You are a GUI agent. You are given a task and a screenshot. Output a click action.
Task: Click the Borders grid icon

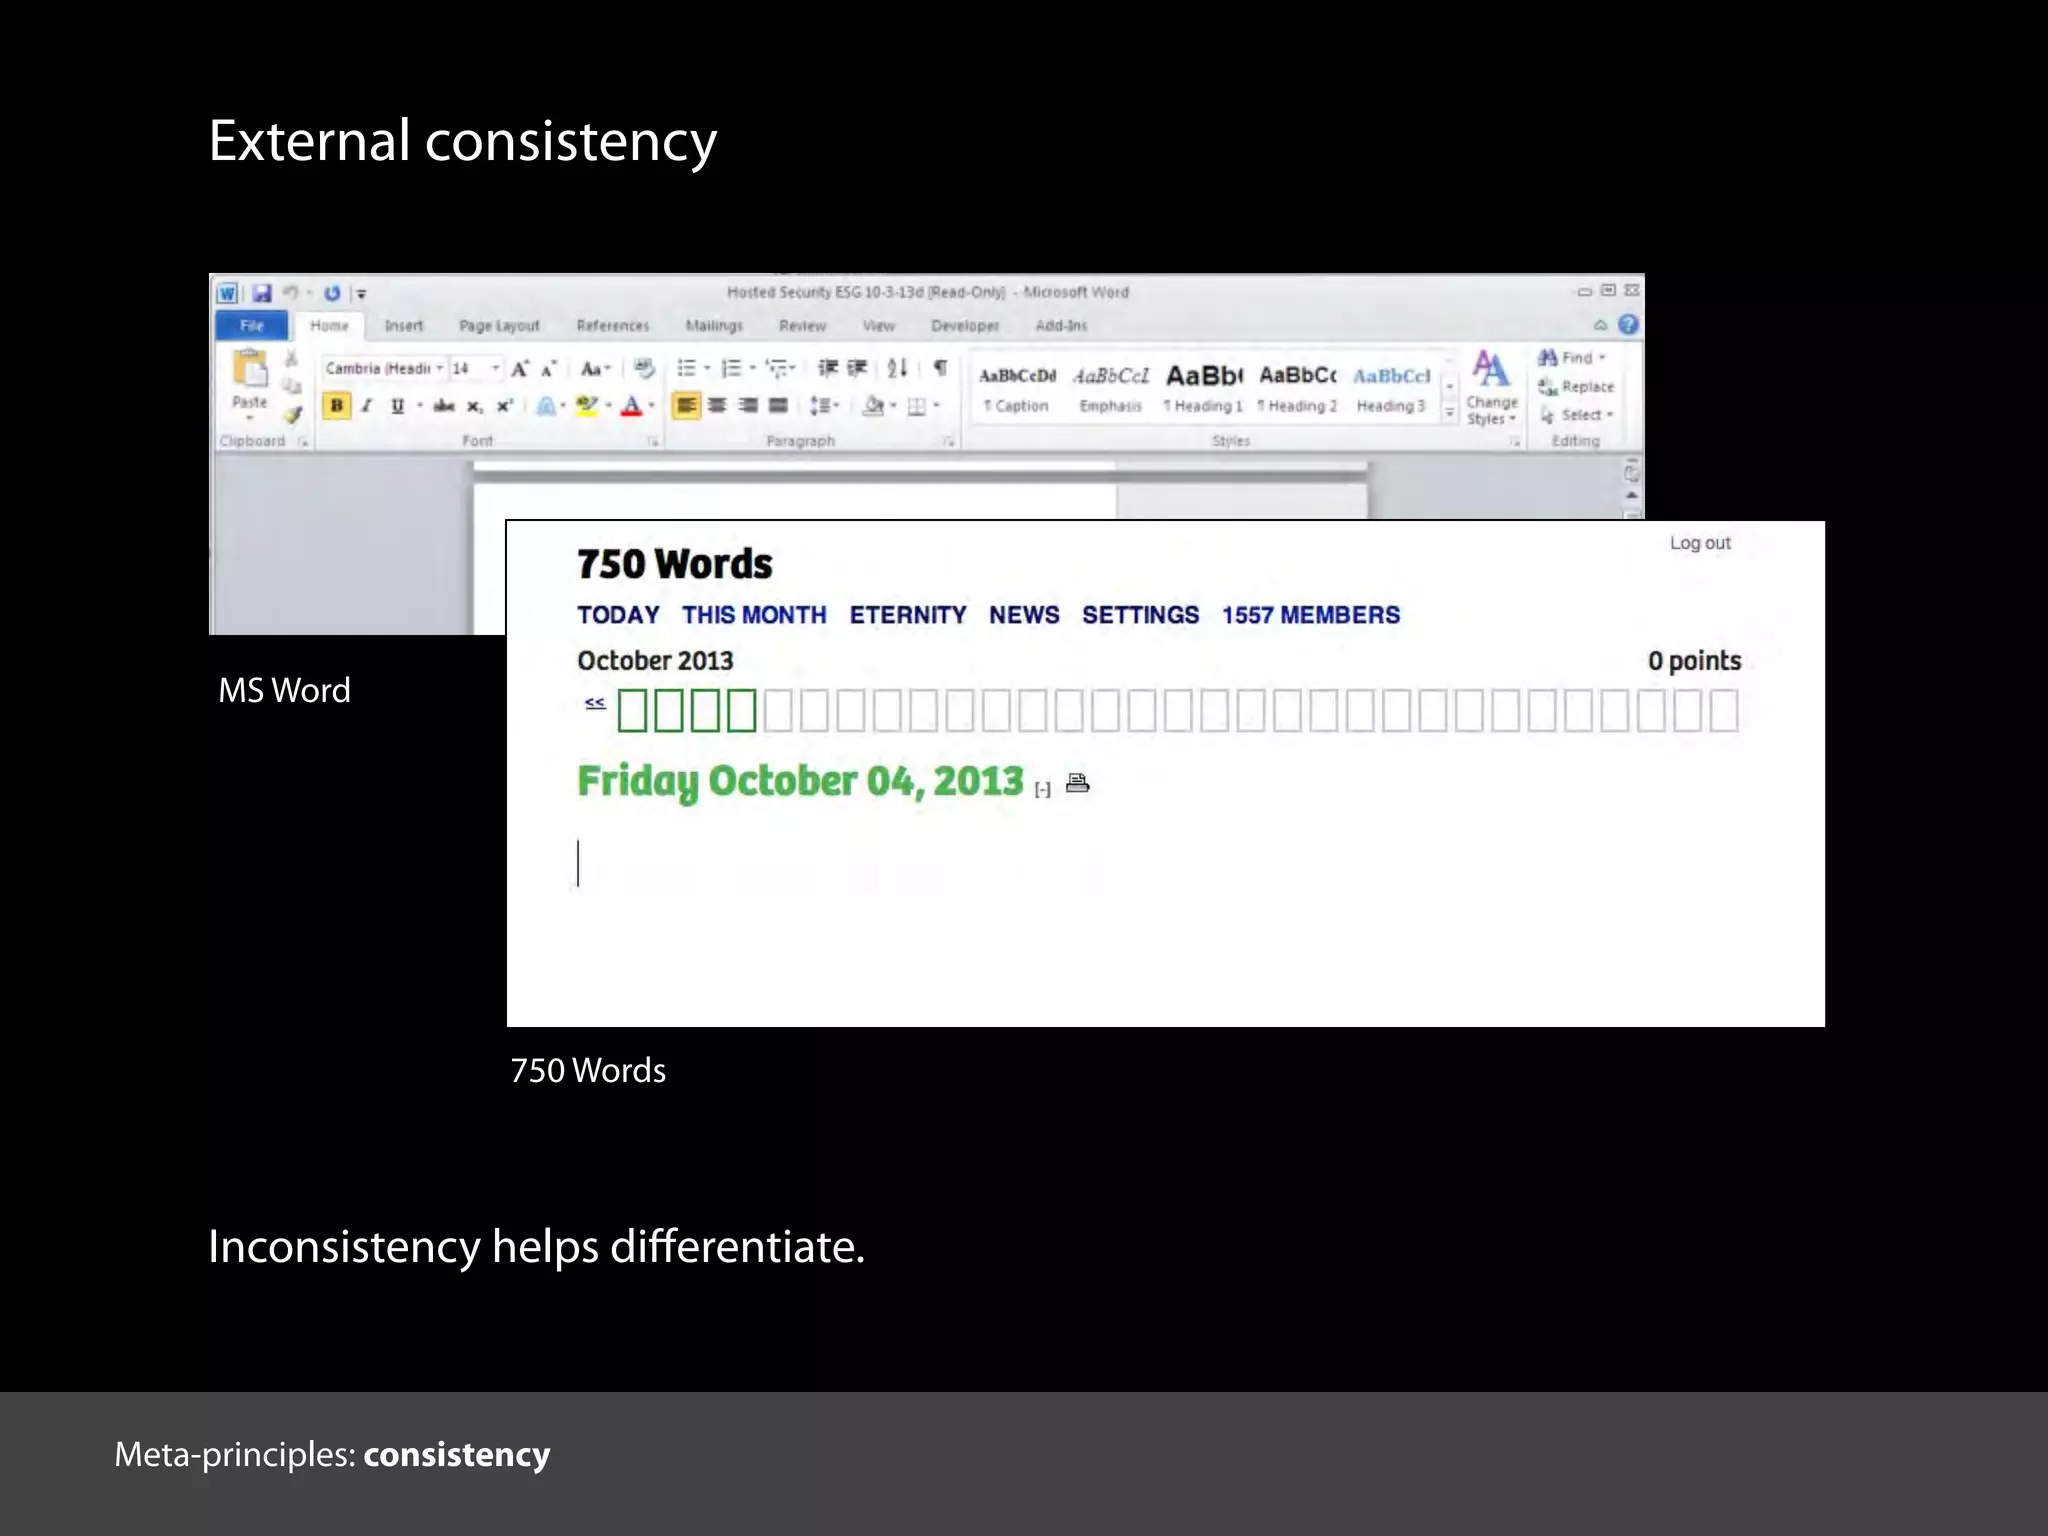pos(916,406)
